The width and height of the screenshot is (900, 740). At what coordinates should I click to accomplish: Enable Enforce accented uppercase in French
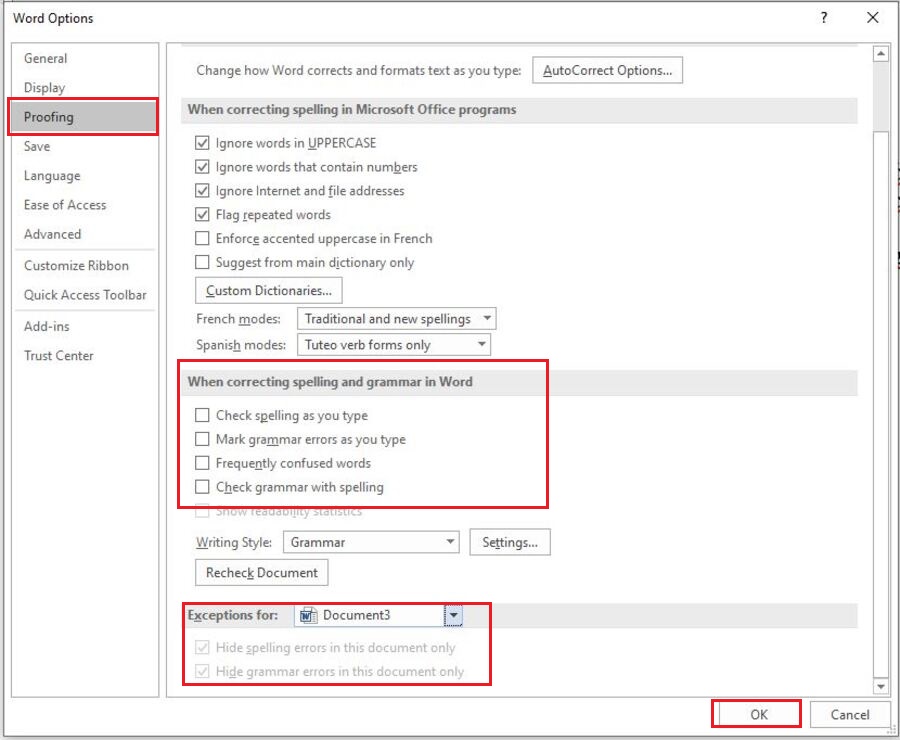(202, 238)
